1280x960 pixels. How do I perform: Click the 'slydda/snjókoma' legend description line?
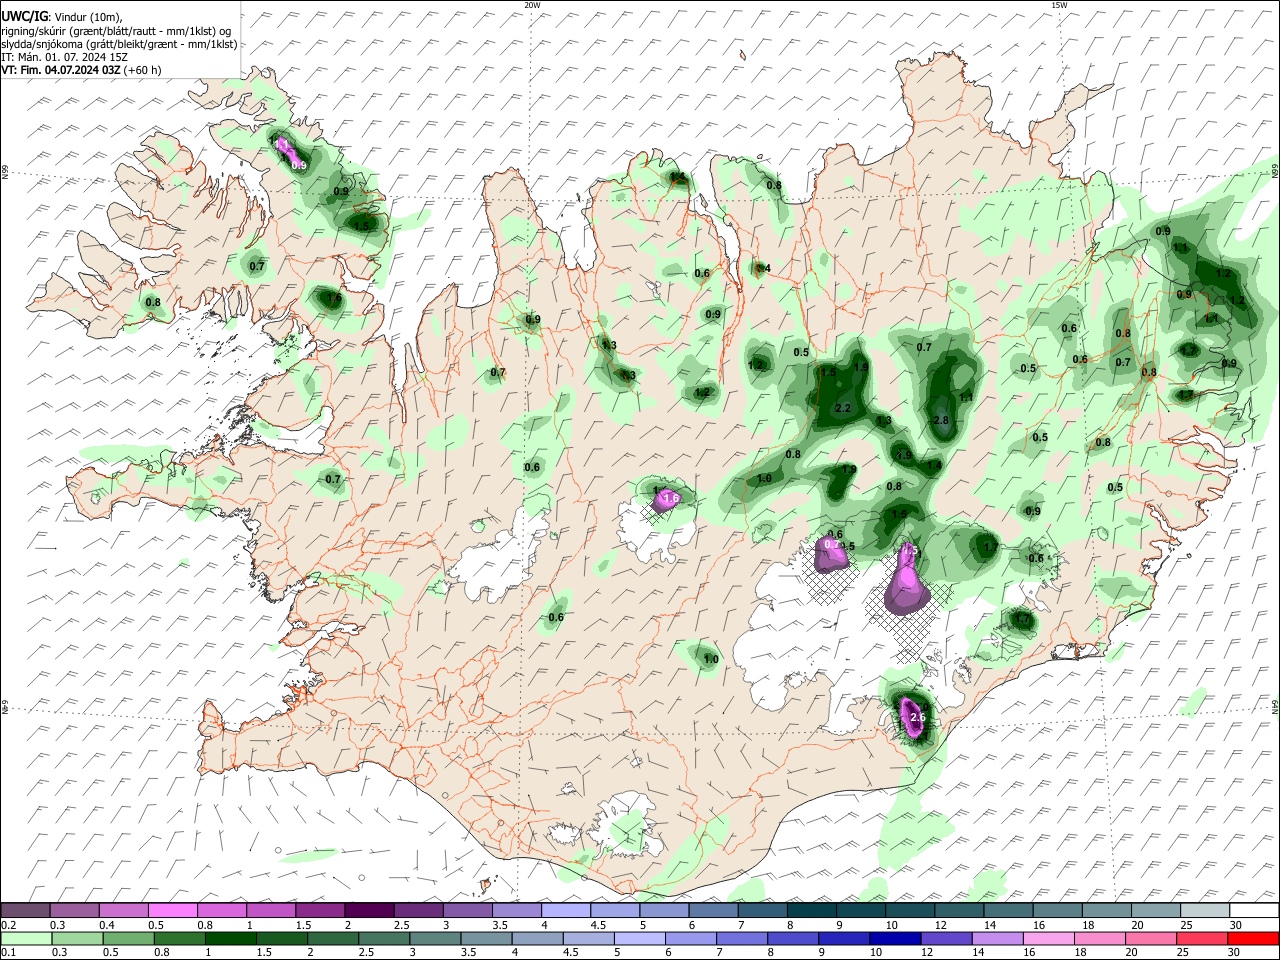click(119, 44)
